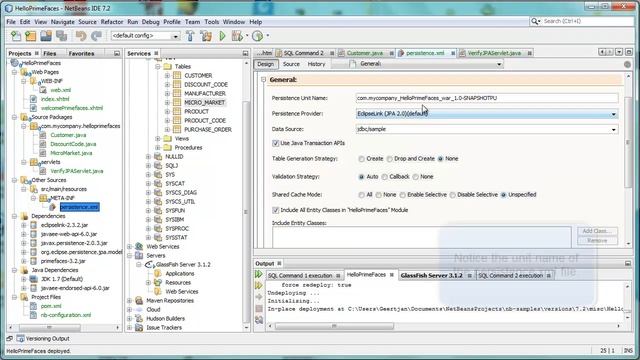The height and width of the screenshot is (360, 640).
Task: Click the Open Project toolbar icon
Action: [x=46, y=36]
